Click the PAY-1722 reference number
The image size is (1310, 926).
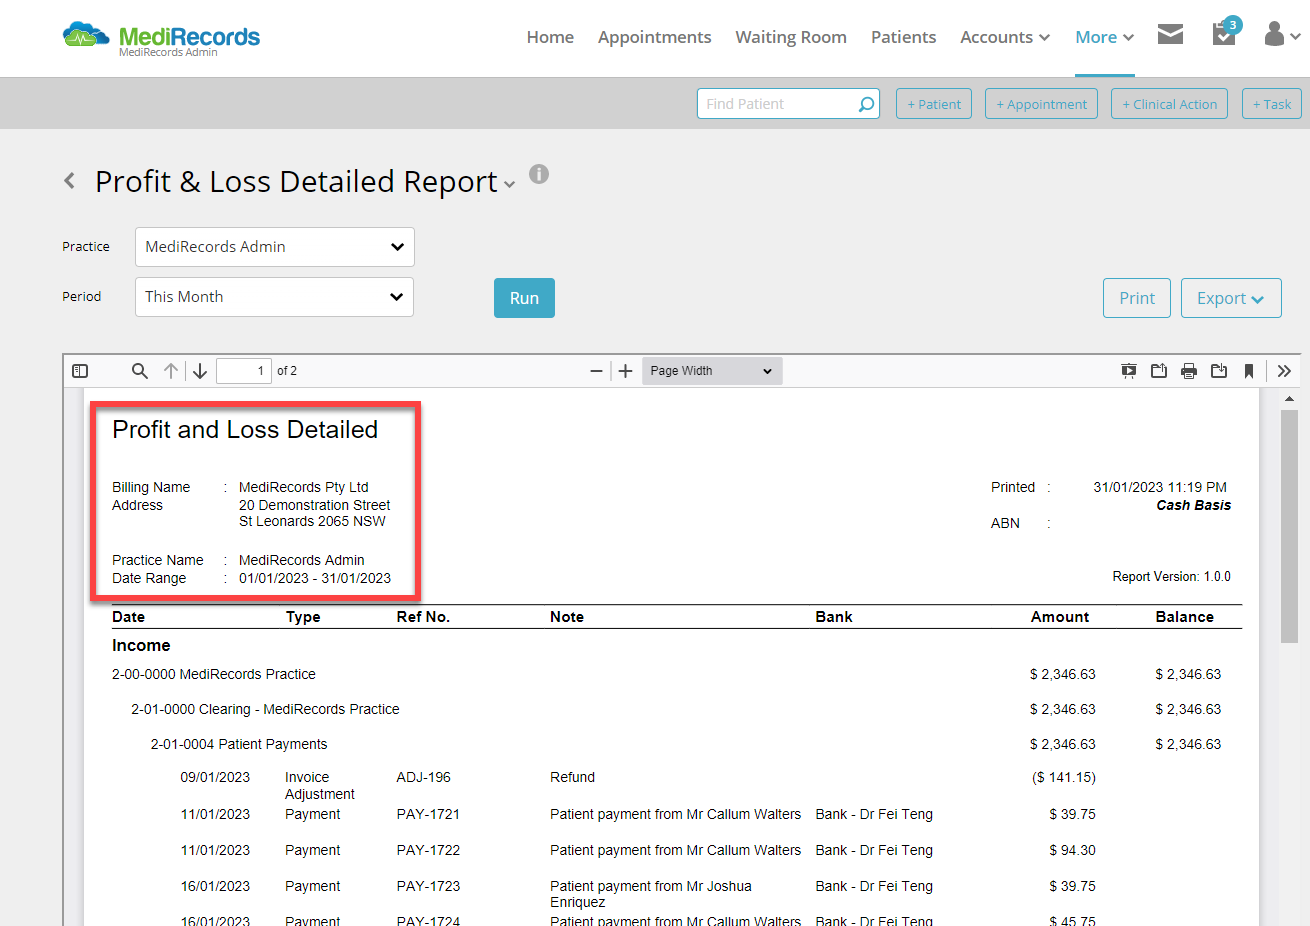pos(428,850)
